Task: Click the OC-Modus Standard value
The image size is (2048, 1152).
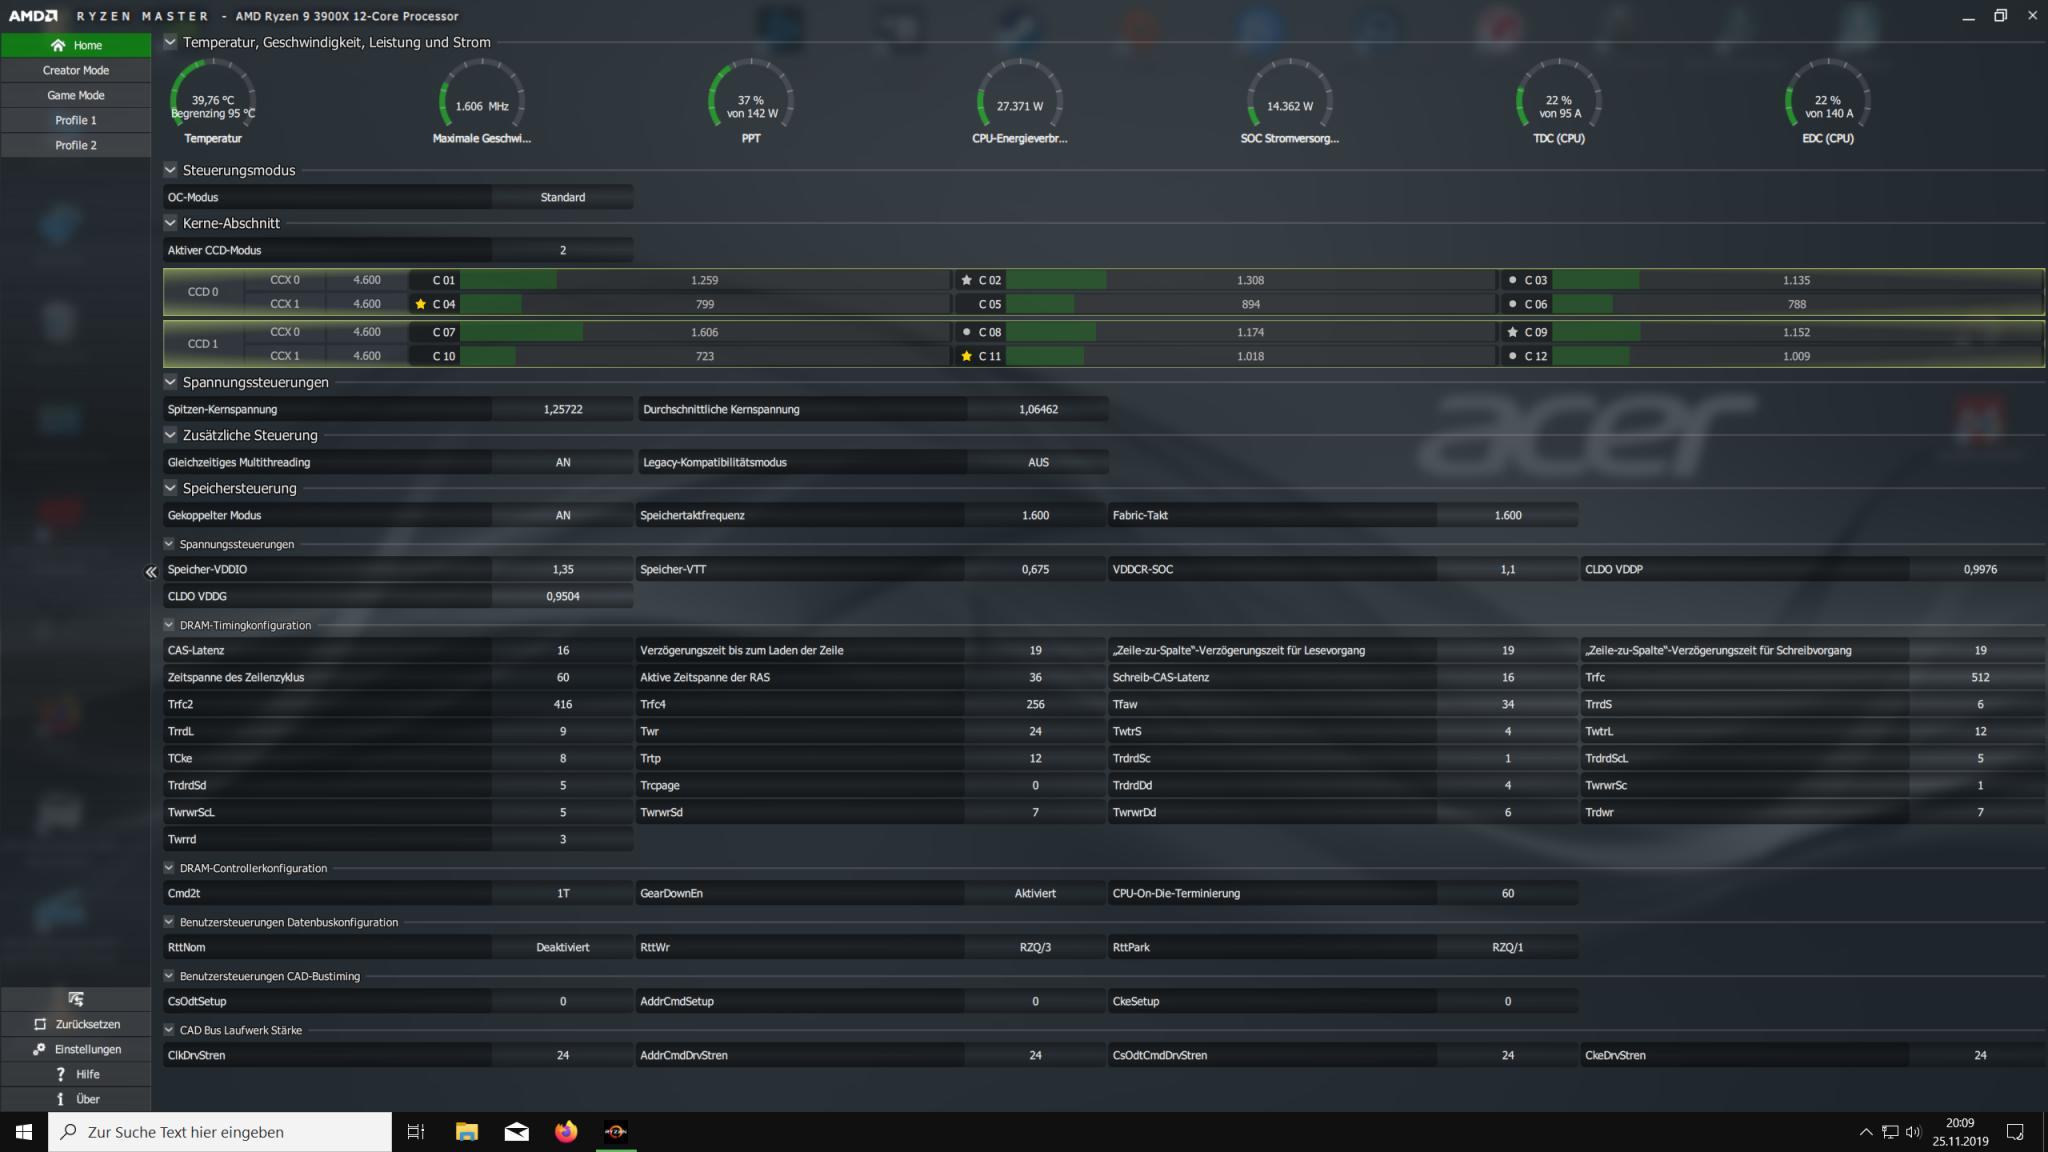Action: (562, 197)
